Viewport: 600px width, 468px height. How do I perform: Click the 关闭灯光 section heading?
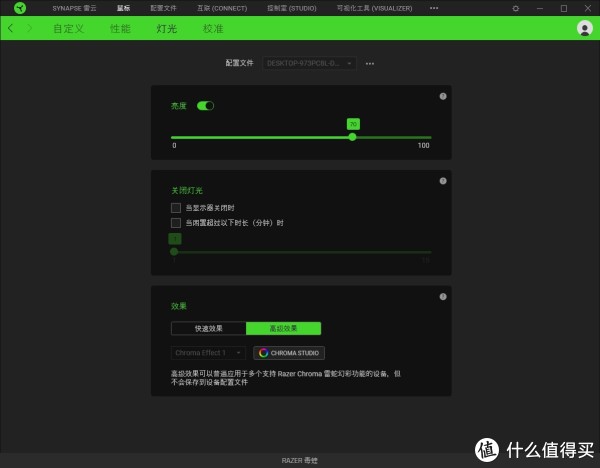pos(187,190)
